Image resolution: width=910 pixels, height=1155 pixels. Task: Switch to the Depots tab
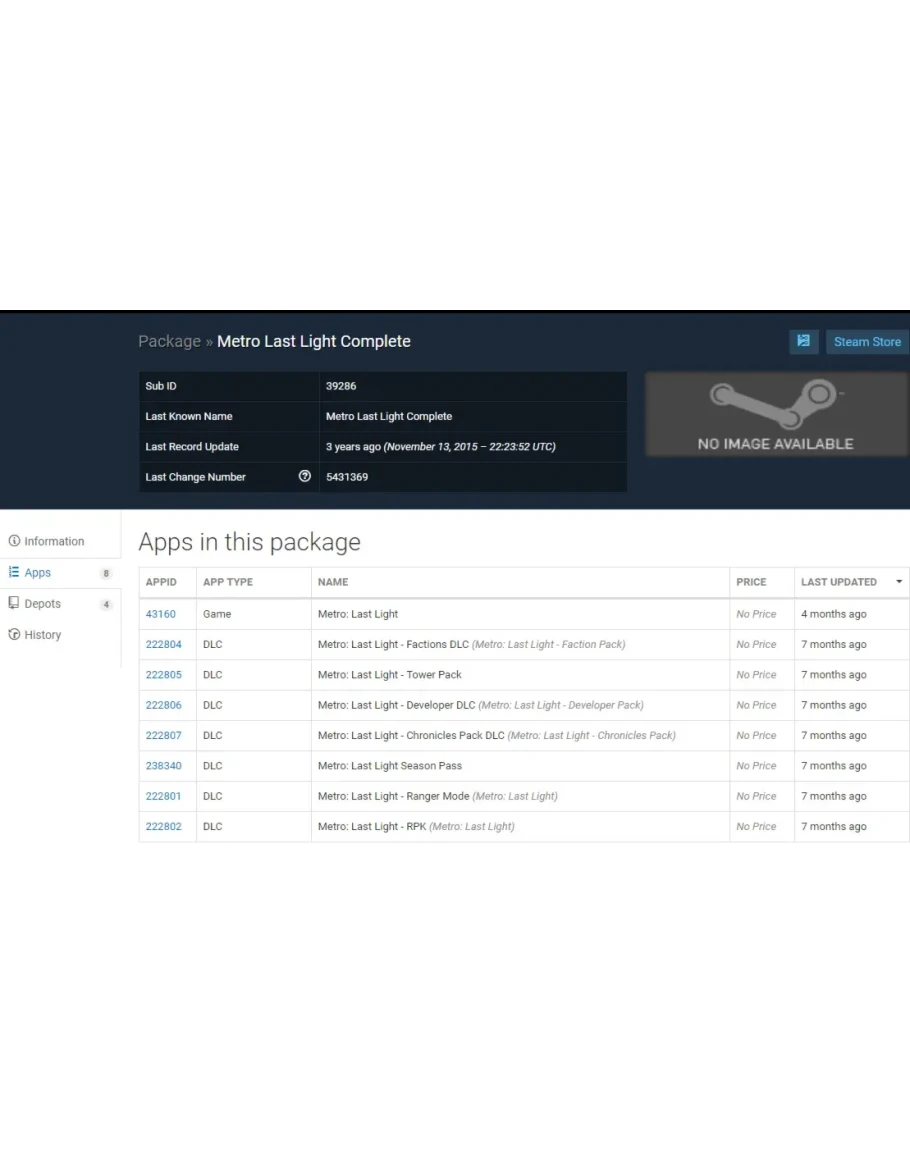42,604
